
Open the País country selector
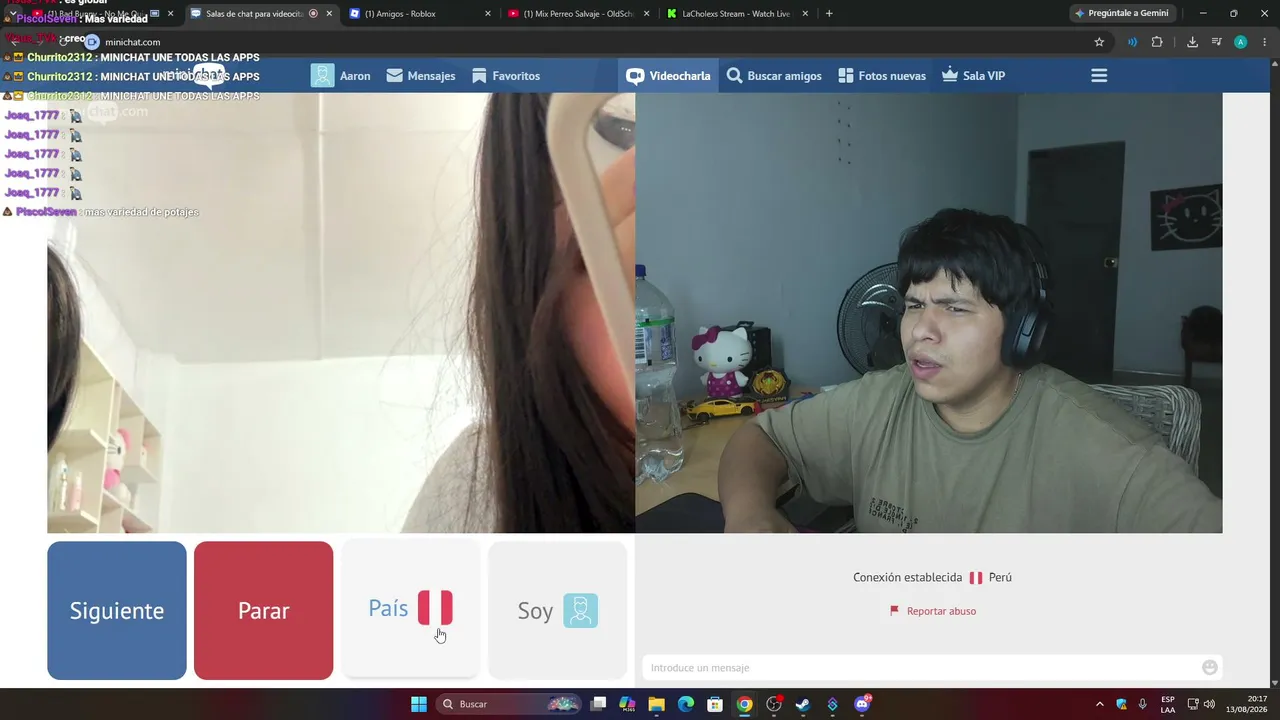pyautogui.click(x=410, y=611)
